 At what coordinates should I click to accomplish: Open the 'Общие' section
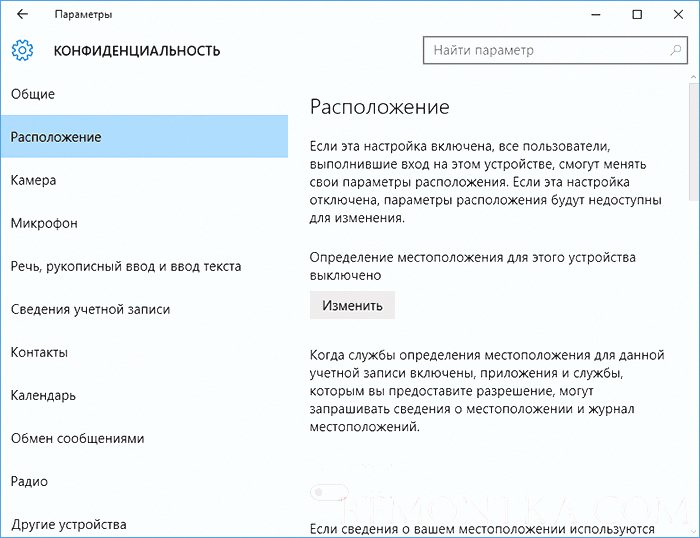click(x=144, y=94)
